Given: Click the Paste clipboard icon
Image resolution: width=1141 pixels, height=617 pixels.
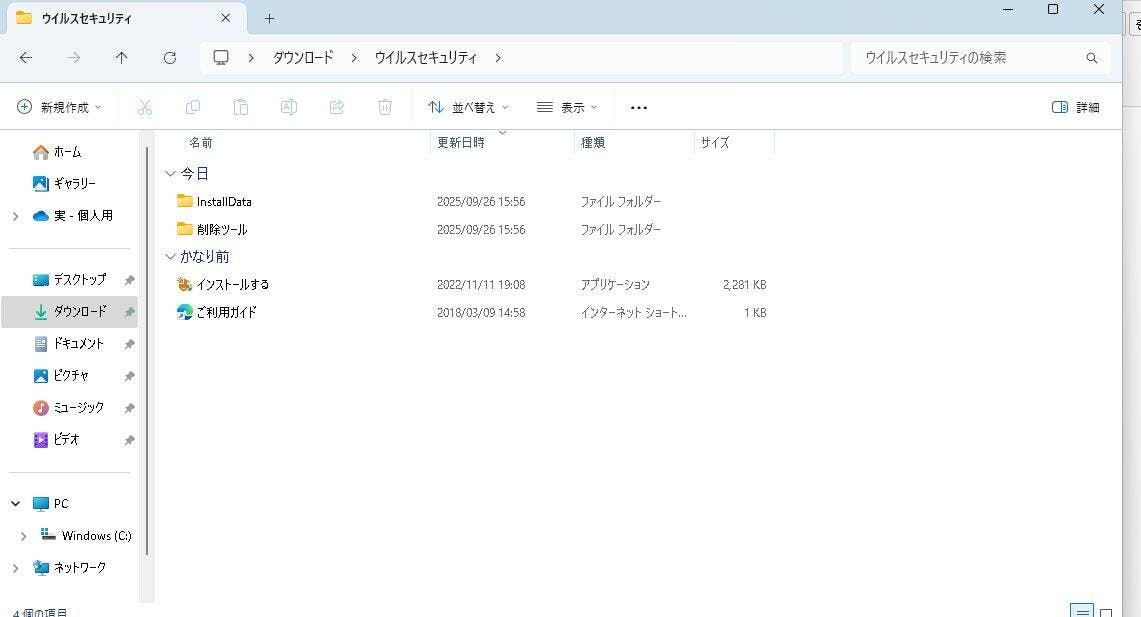Looking at the screenshot, I should [x=241, y=107].
